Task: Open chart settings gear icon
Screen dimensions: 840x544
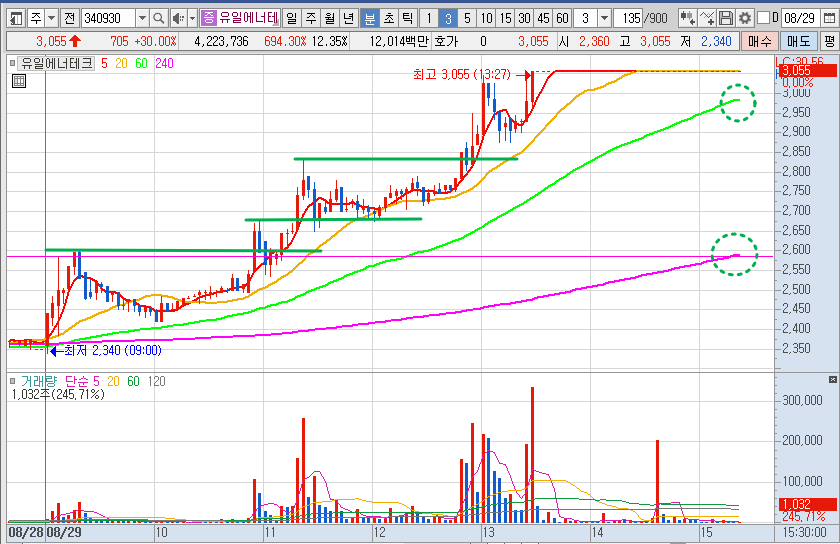Action: [x=745, y=19]
